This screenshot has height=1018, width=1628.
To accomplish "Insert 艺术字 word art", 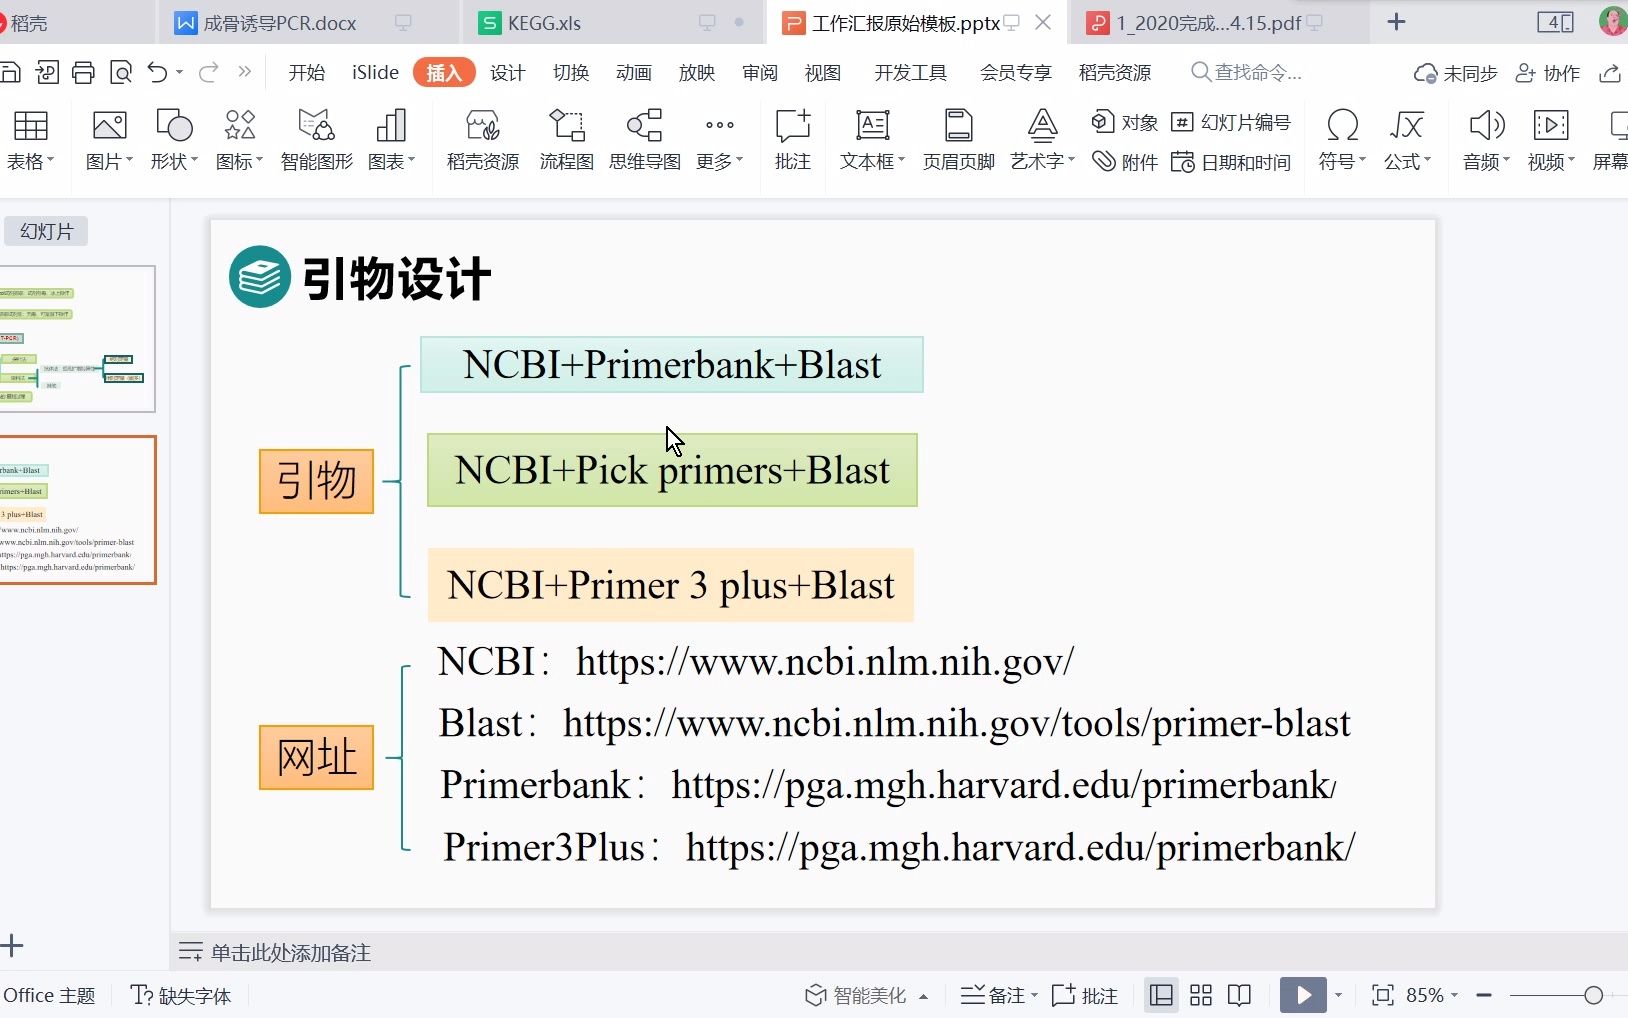I will click(1042, 140).
